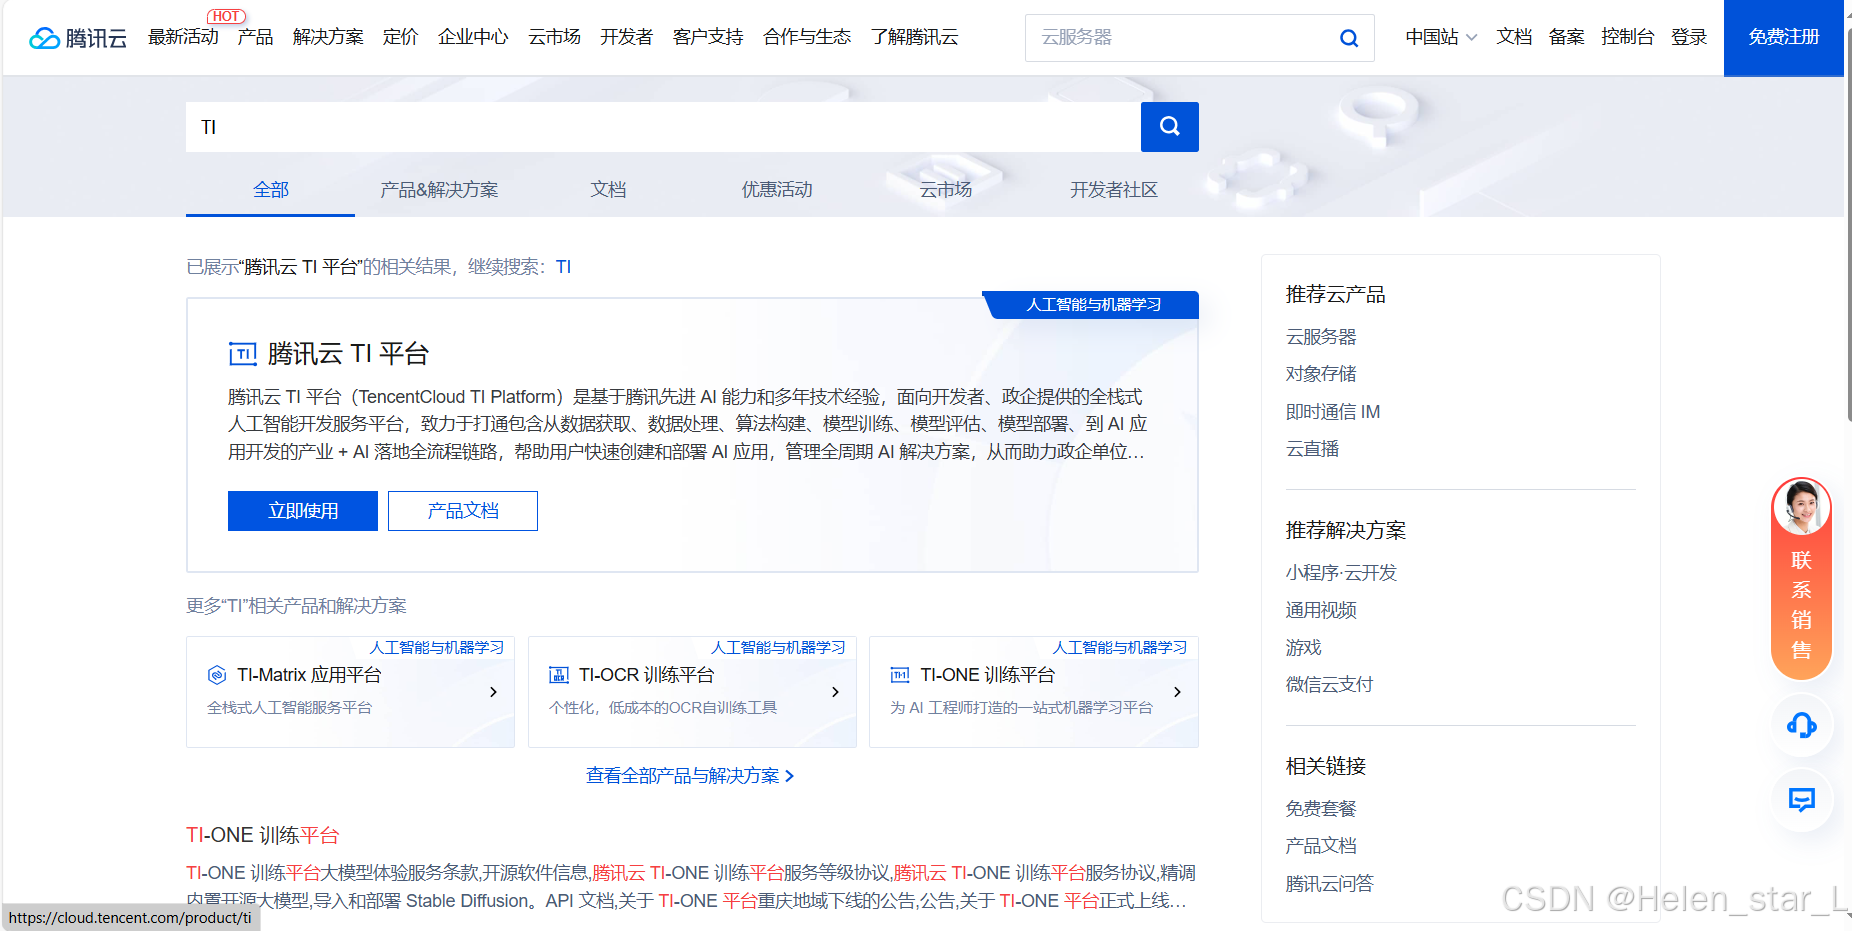Click the 人工智能与机器学习 tag on TI platform card

click(1092, 305)
